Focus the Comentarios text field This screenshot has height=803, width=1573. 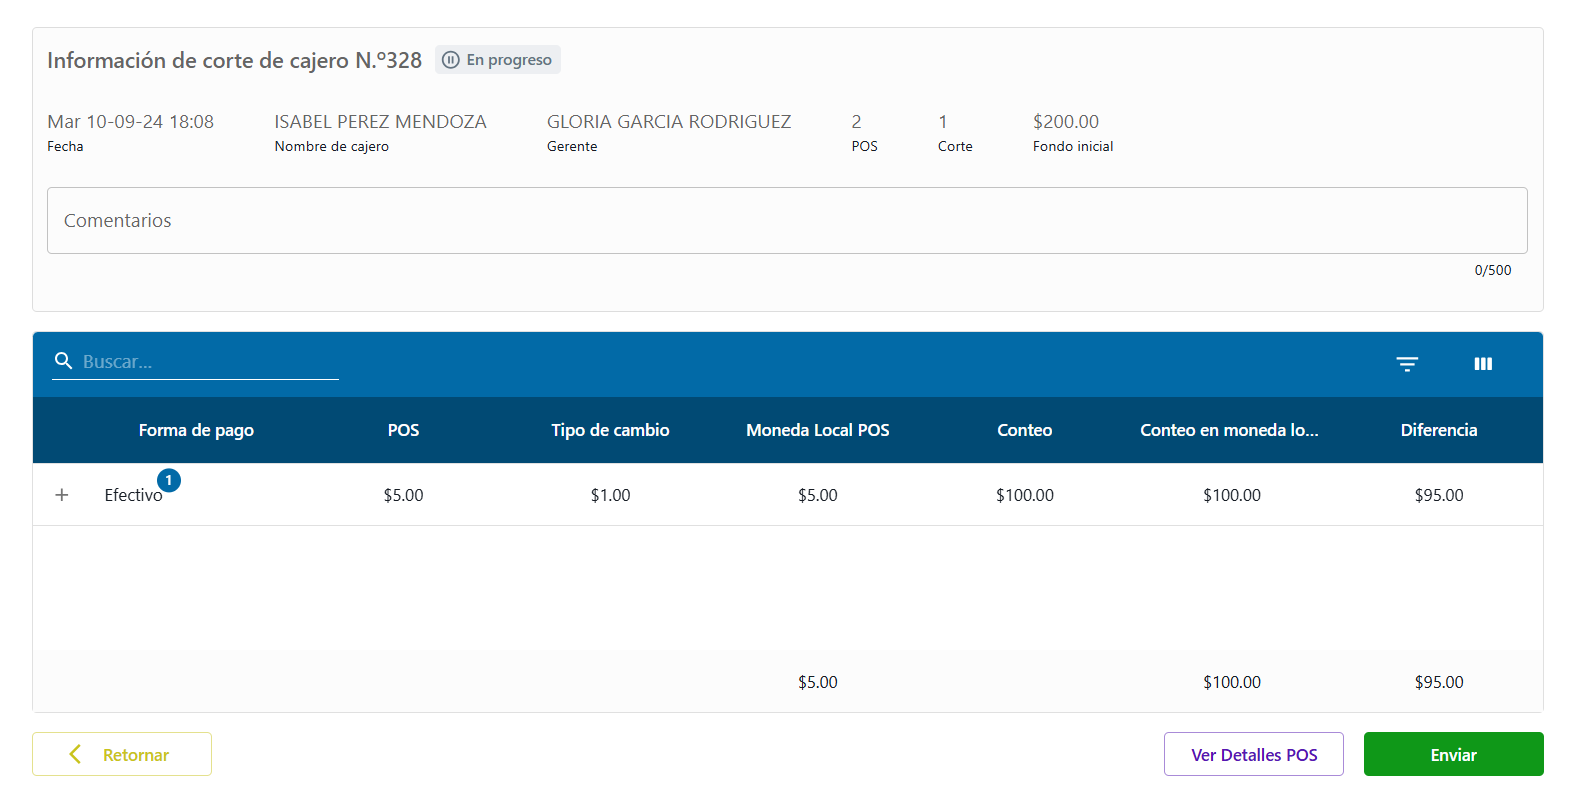coord(786,221)
